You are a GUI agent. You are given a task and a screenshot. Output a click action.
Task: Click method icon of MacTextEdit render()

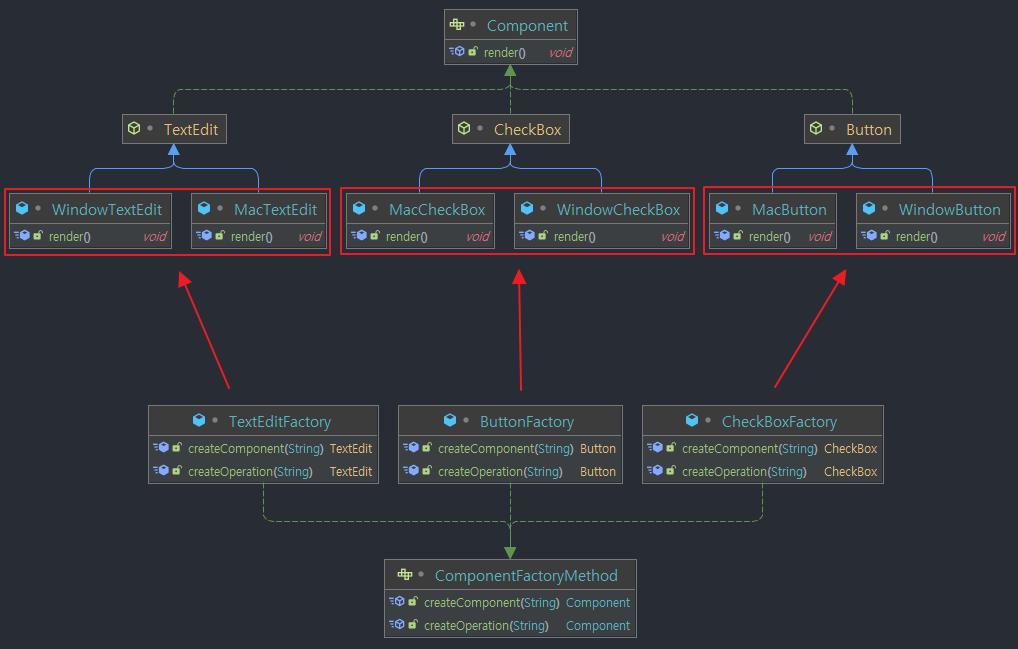click(204, 235)
